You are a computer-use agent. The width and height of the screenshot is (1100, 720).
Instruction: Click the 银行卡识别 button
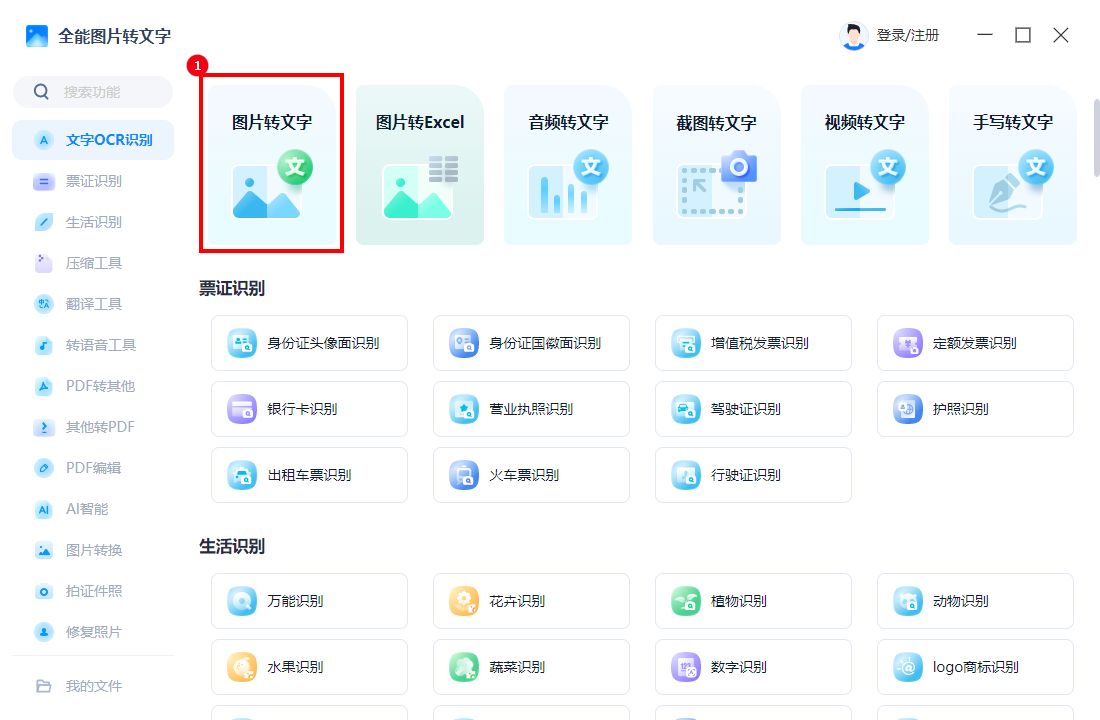point(309,409)
